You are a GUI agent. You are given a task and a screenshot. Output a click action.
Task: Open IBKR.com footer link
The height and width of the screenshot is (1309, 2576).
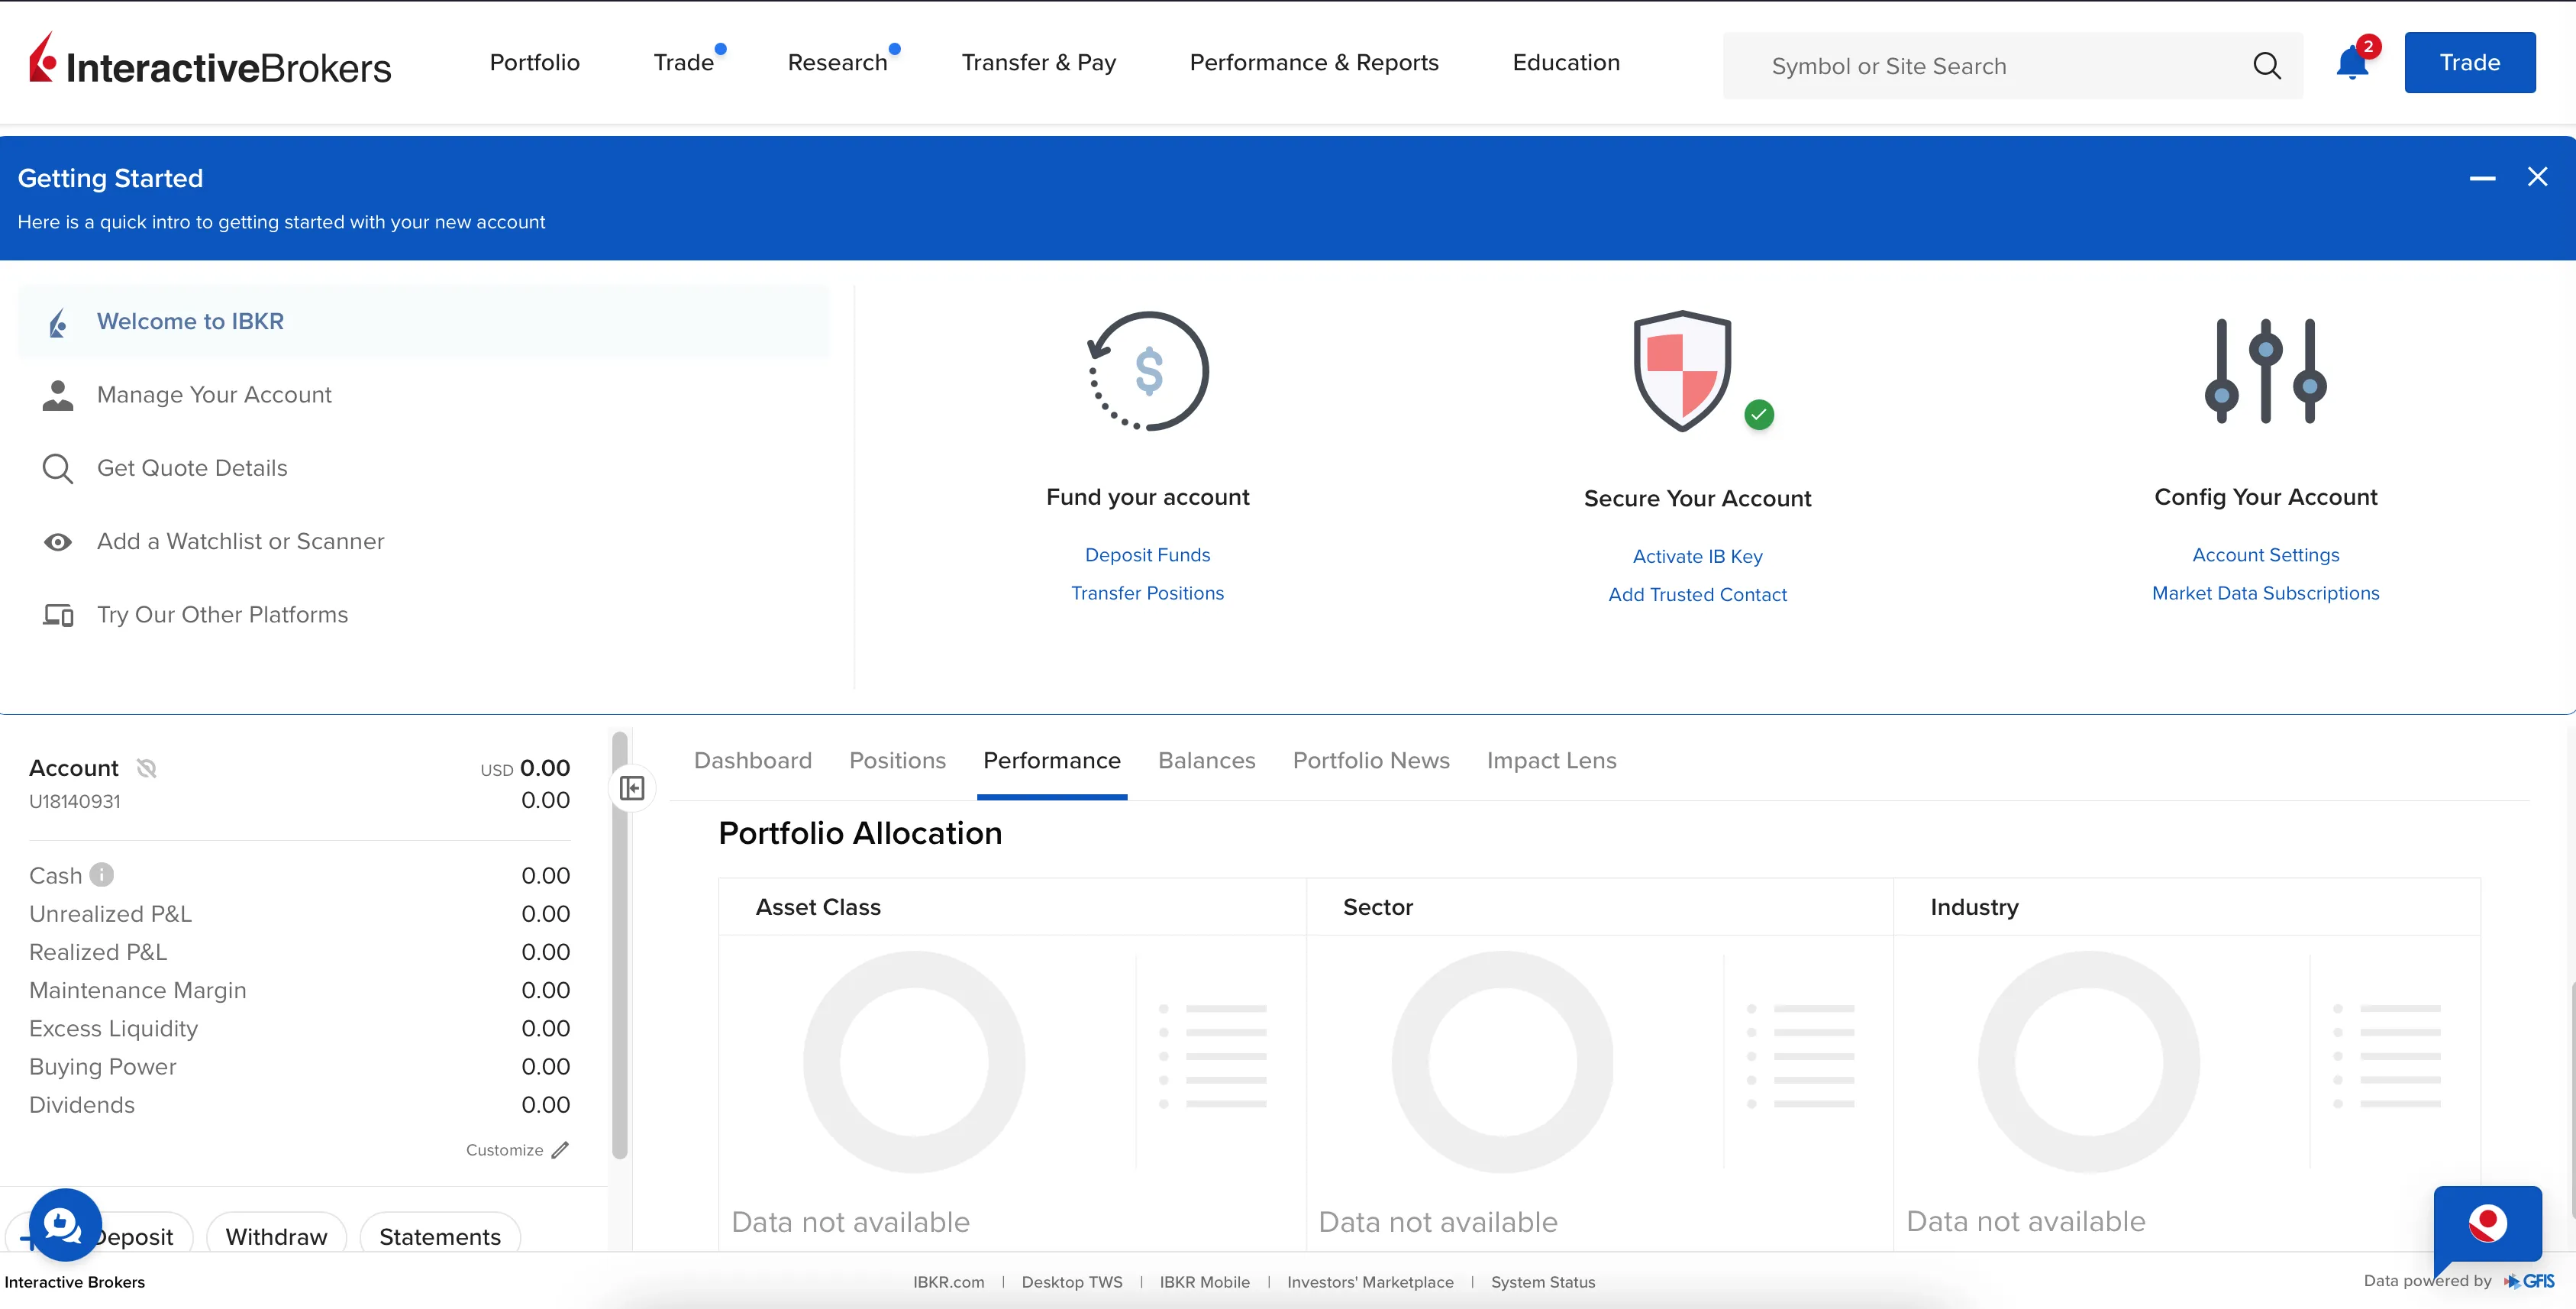coord(949,1282)
